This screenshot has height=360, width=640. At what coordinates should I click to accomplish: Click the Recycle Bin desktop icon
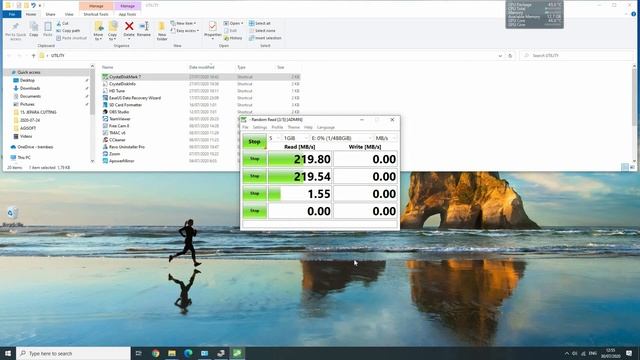[x=12, y=216]
